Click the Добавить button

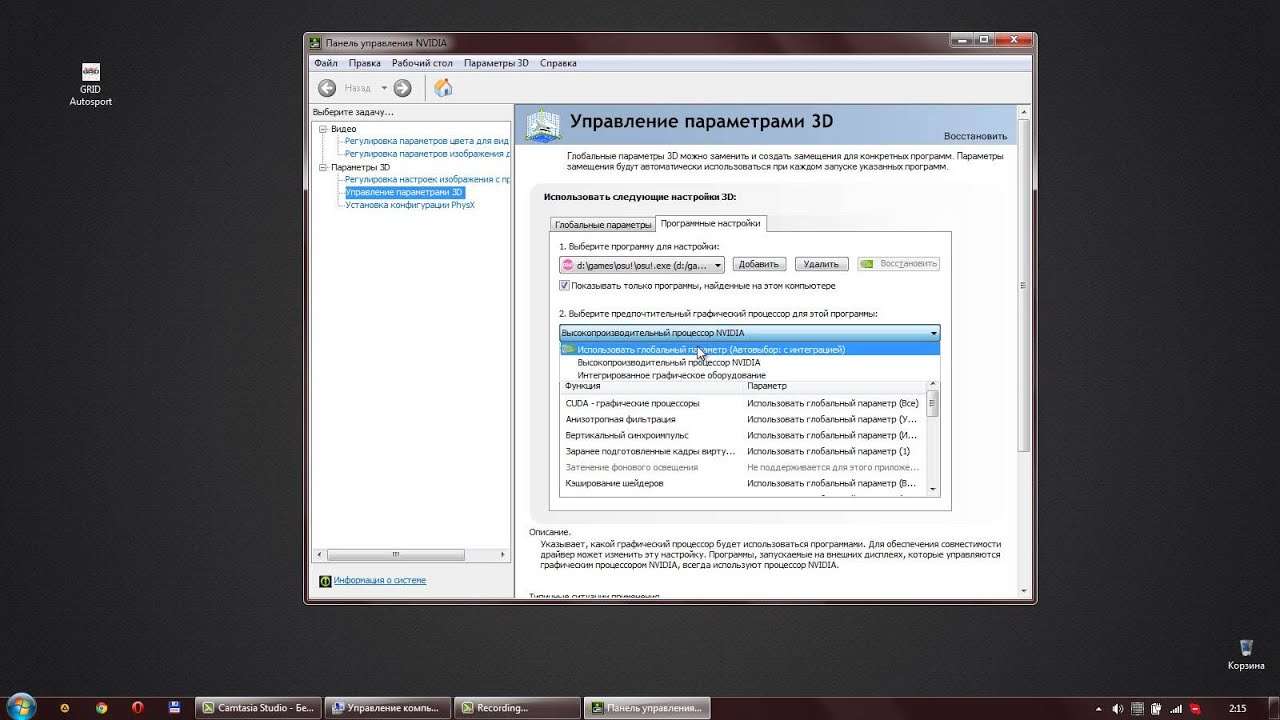click(x=758, y=264)
